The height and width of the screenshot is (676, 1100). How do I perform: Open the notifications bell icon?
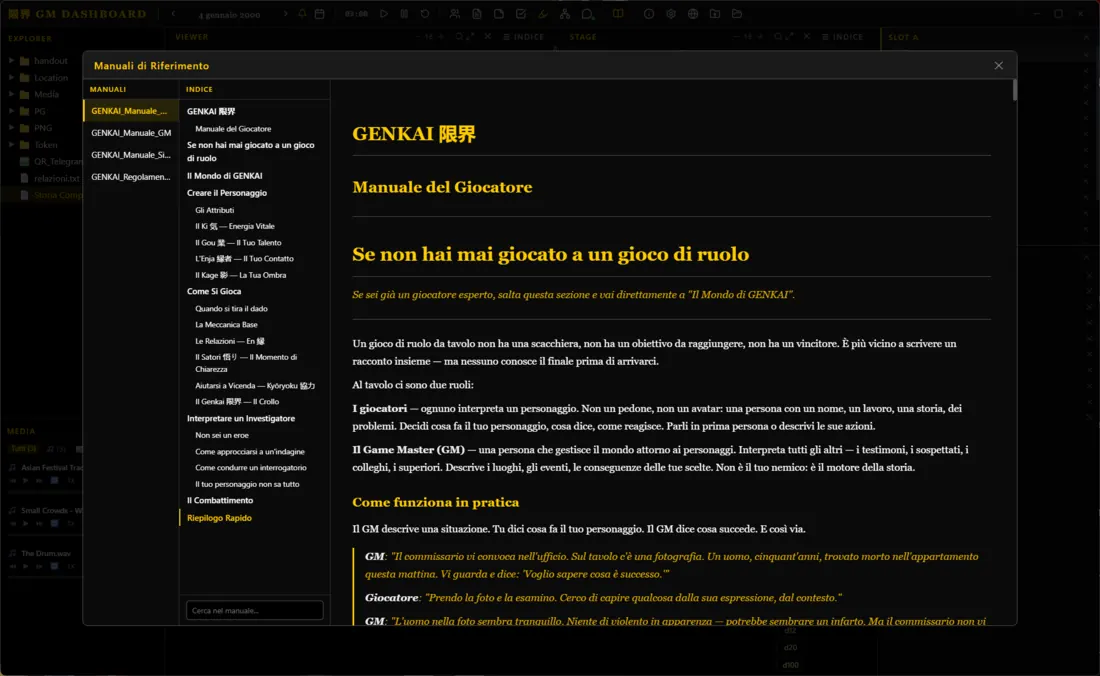[304, 12]
